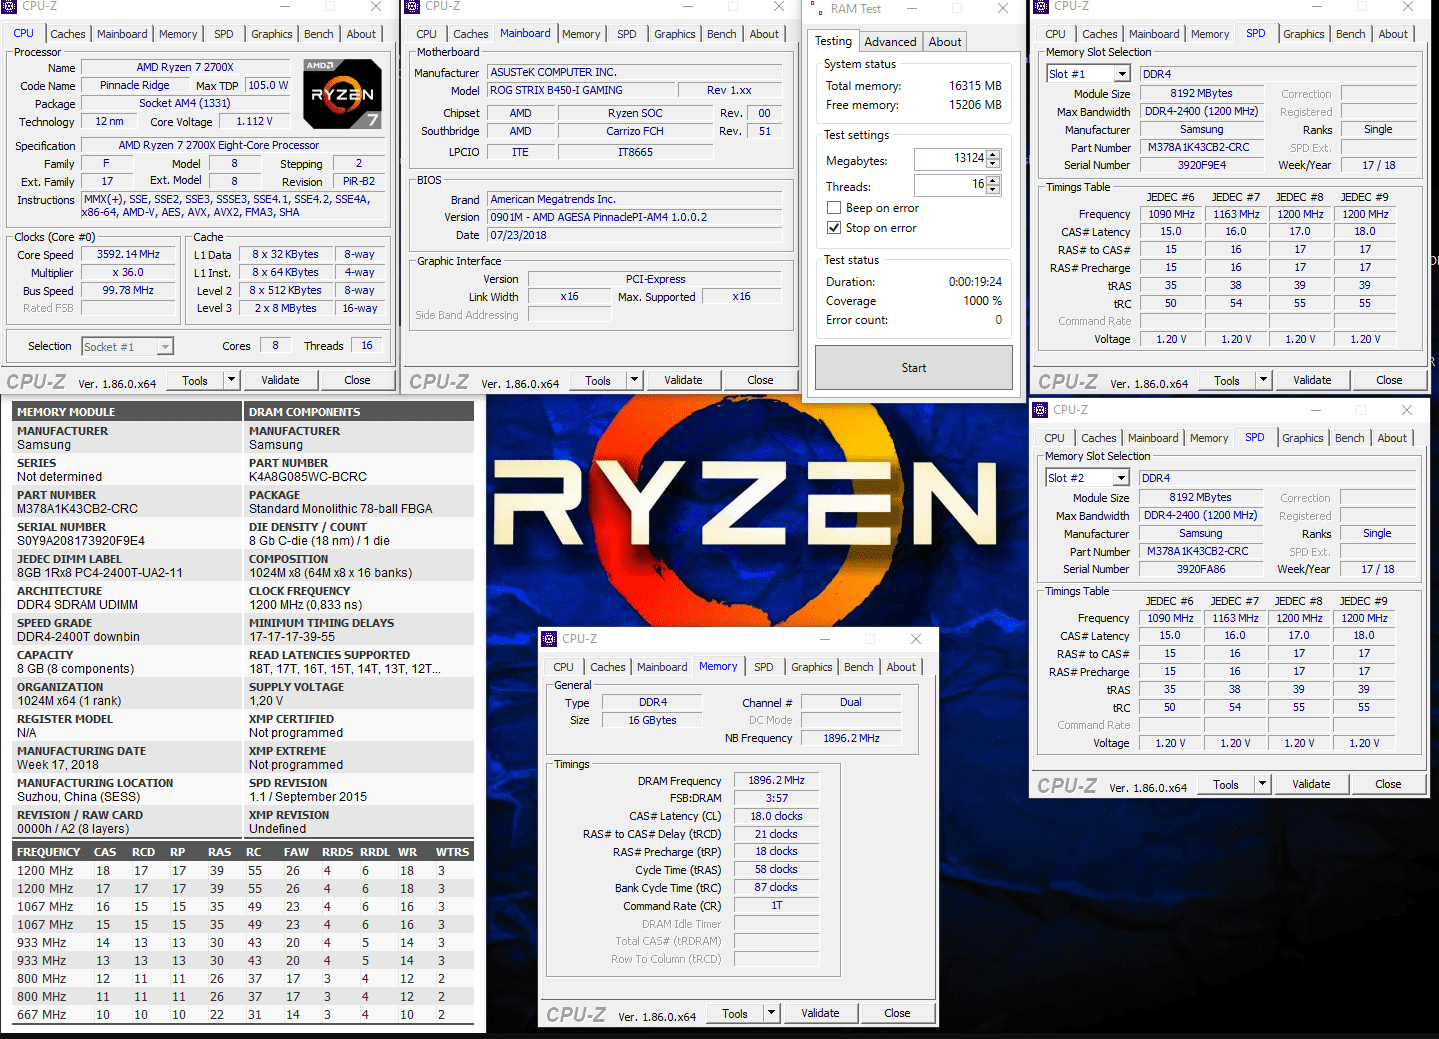The image size is (1439, 1039).
Task: Switch to Graphics tab in the Mainboard window
Action: (675, 34)
